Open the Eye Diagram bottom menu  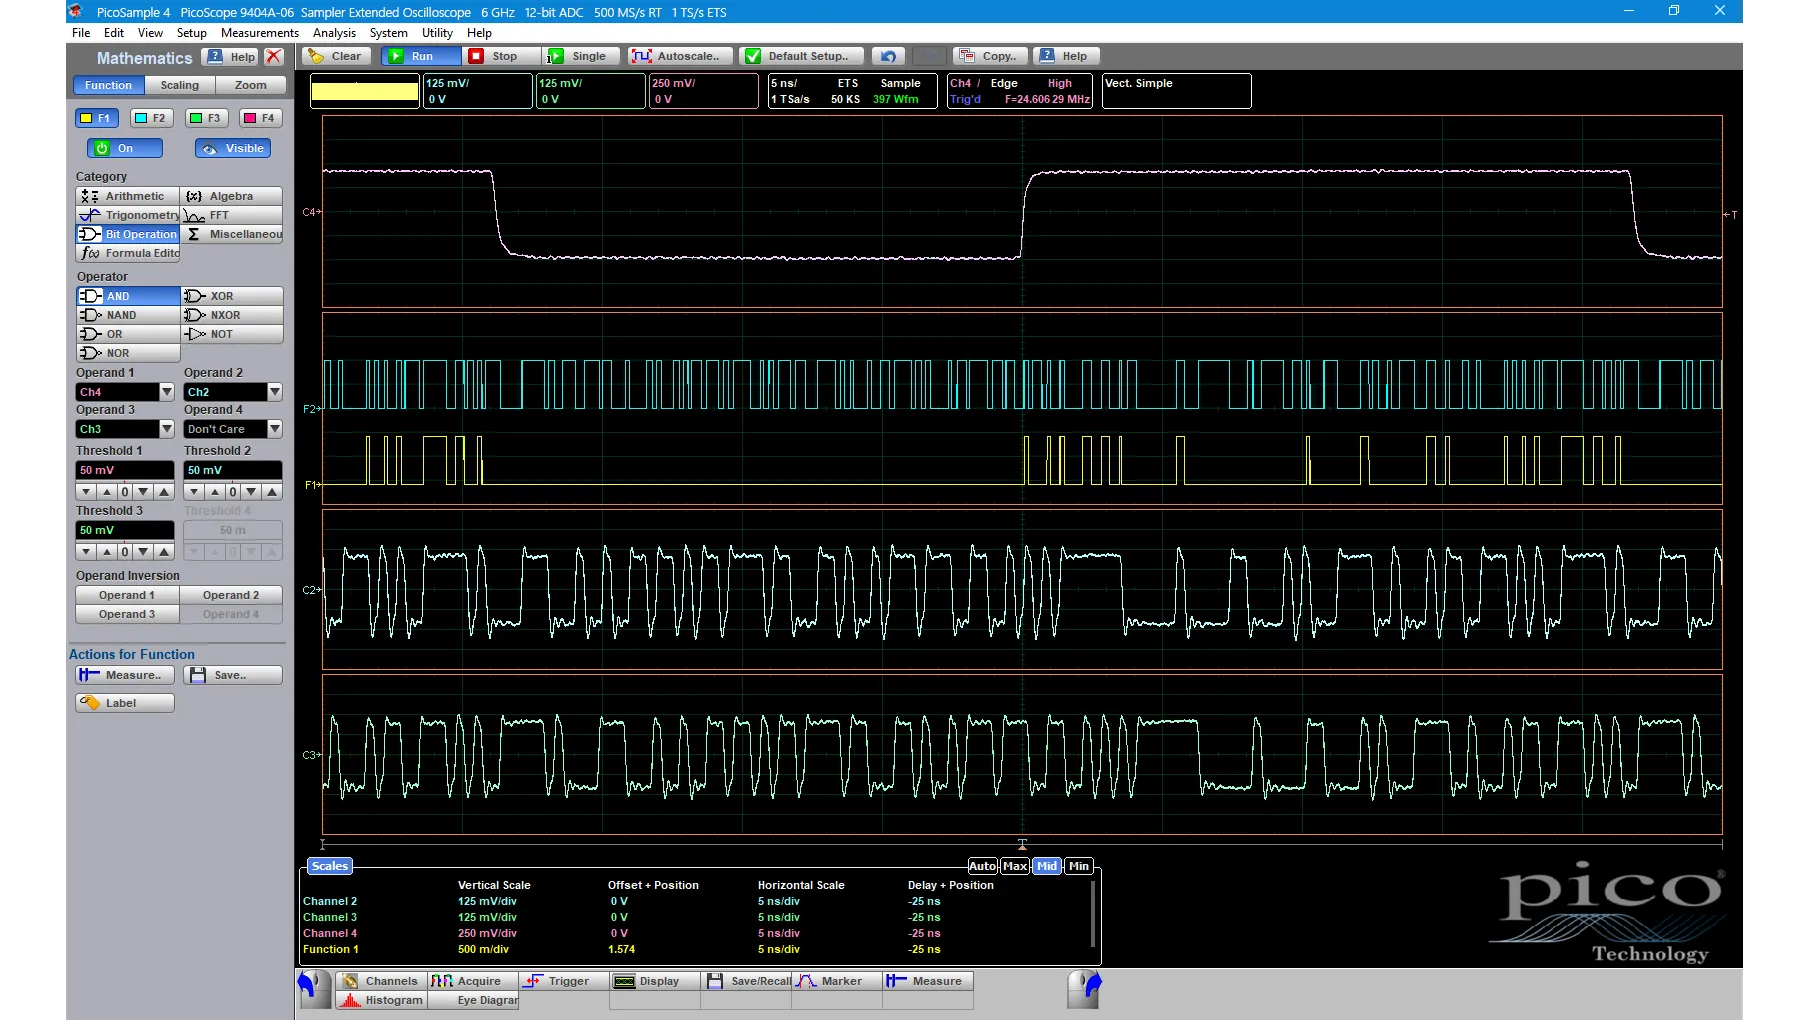point(473,1000)
